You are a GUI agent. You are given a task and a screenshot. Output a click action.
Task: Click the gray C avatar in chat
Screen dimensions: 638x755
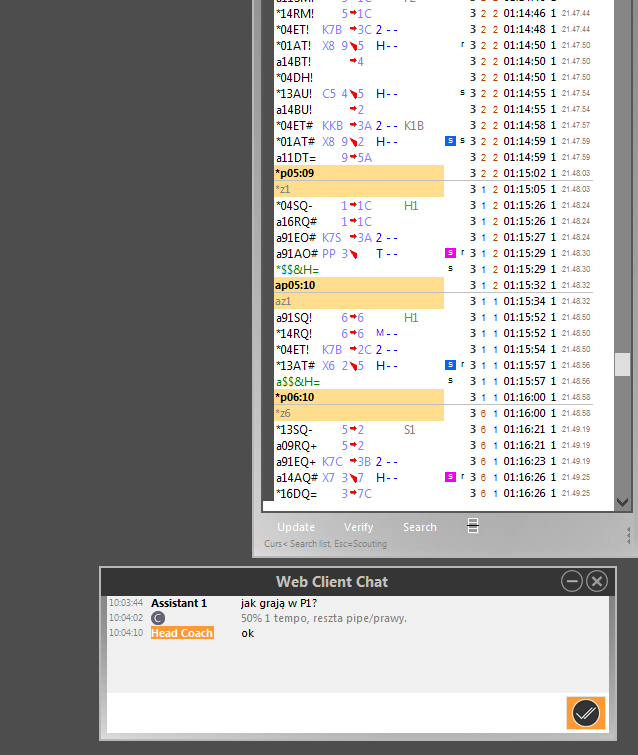pyautogui.click(x=157, y=618)
